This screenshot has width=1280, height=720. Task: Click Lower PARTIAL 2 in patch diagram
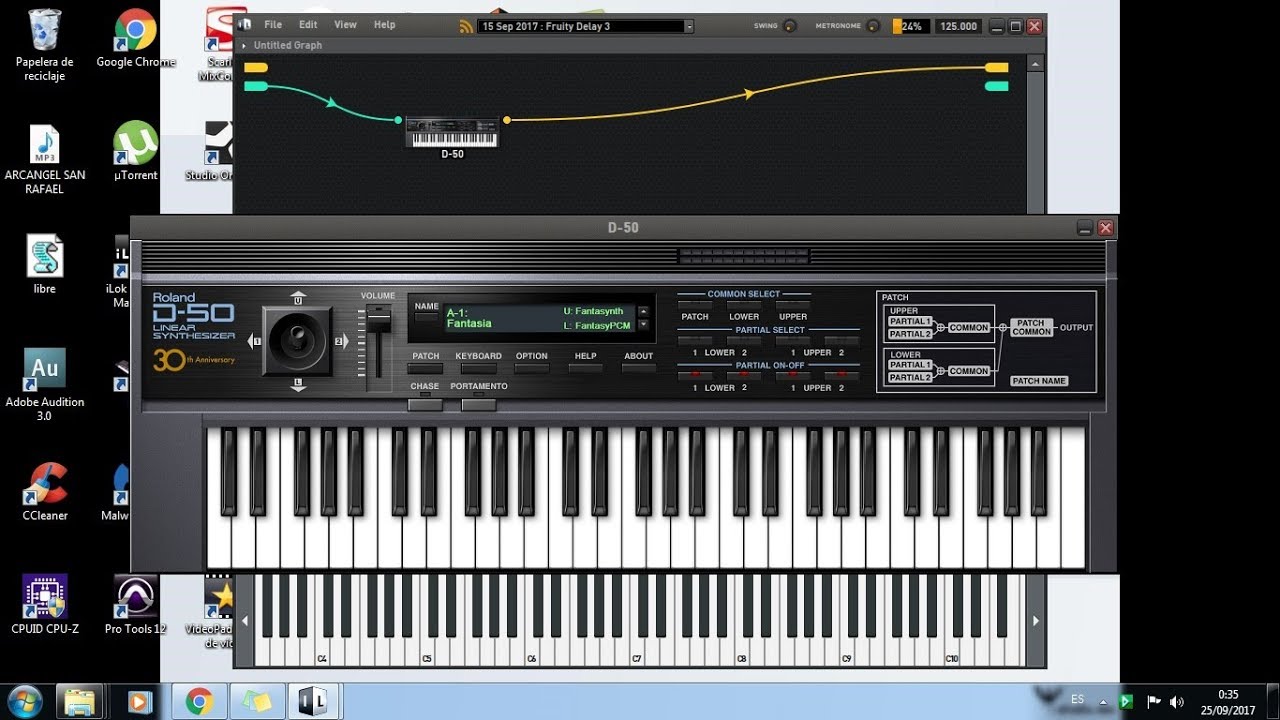tap(910, 377)
